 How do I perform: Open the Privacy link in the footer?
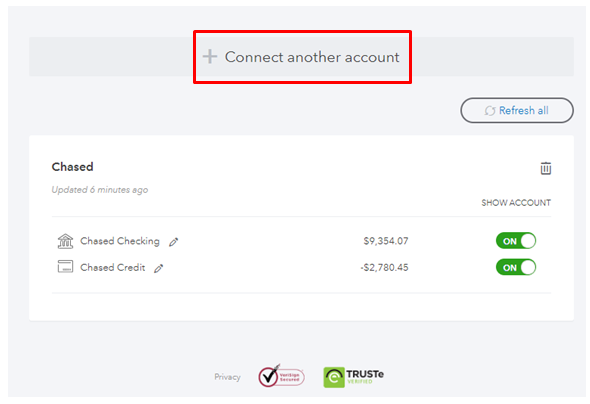pyautogui.click(x=227, y=377)
